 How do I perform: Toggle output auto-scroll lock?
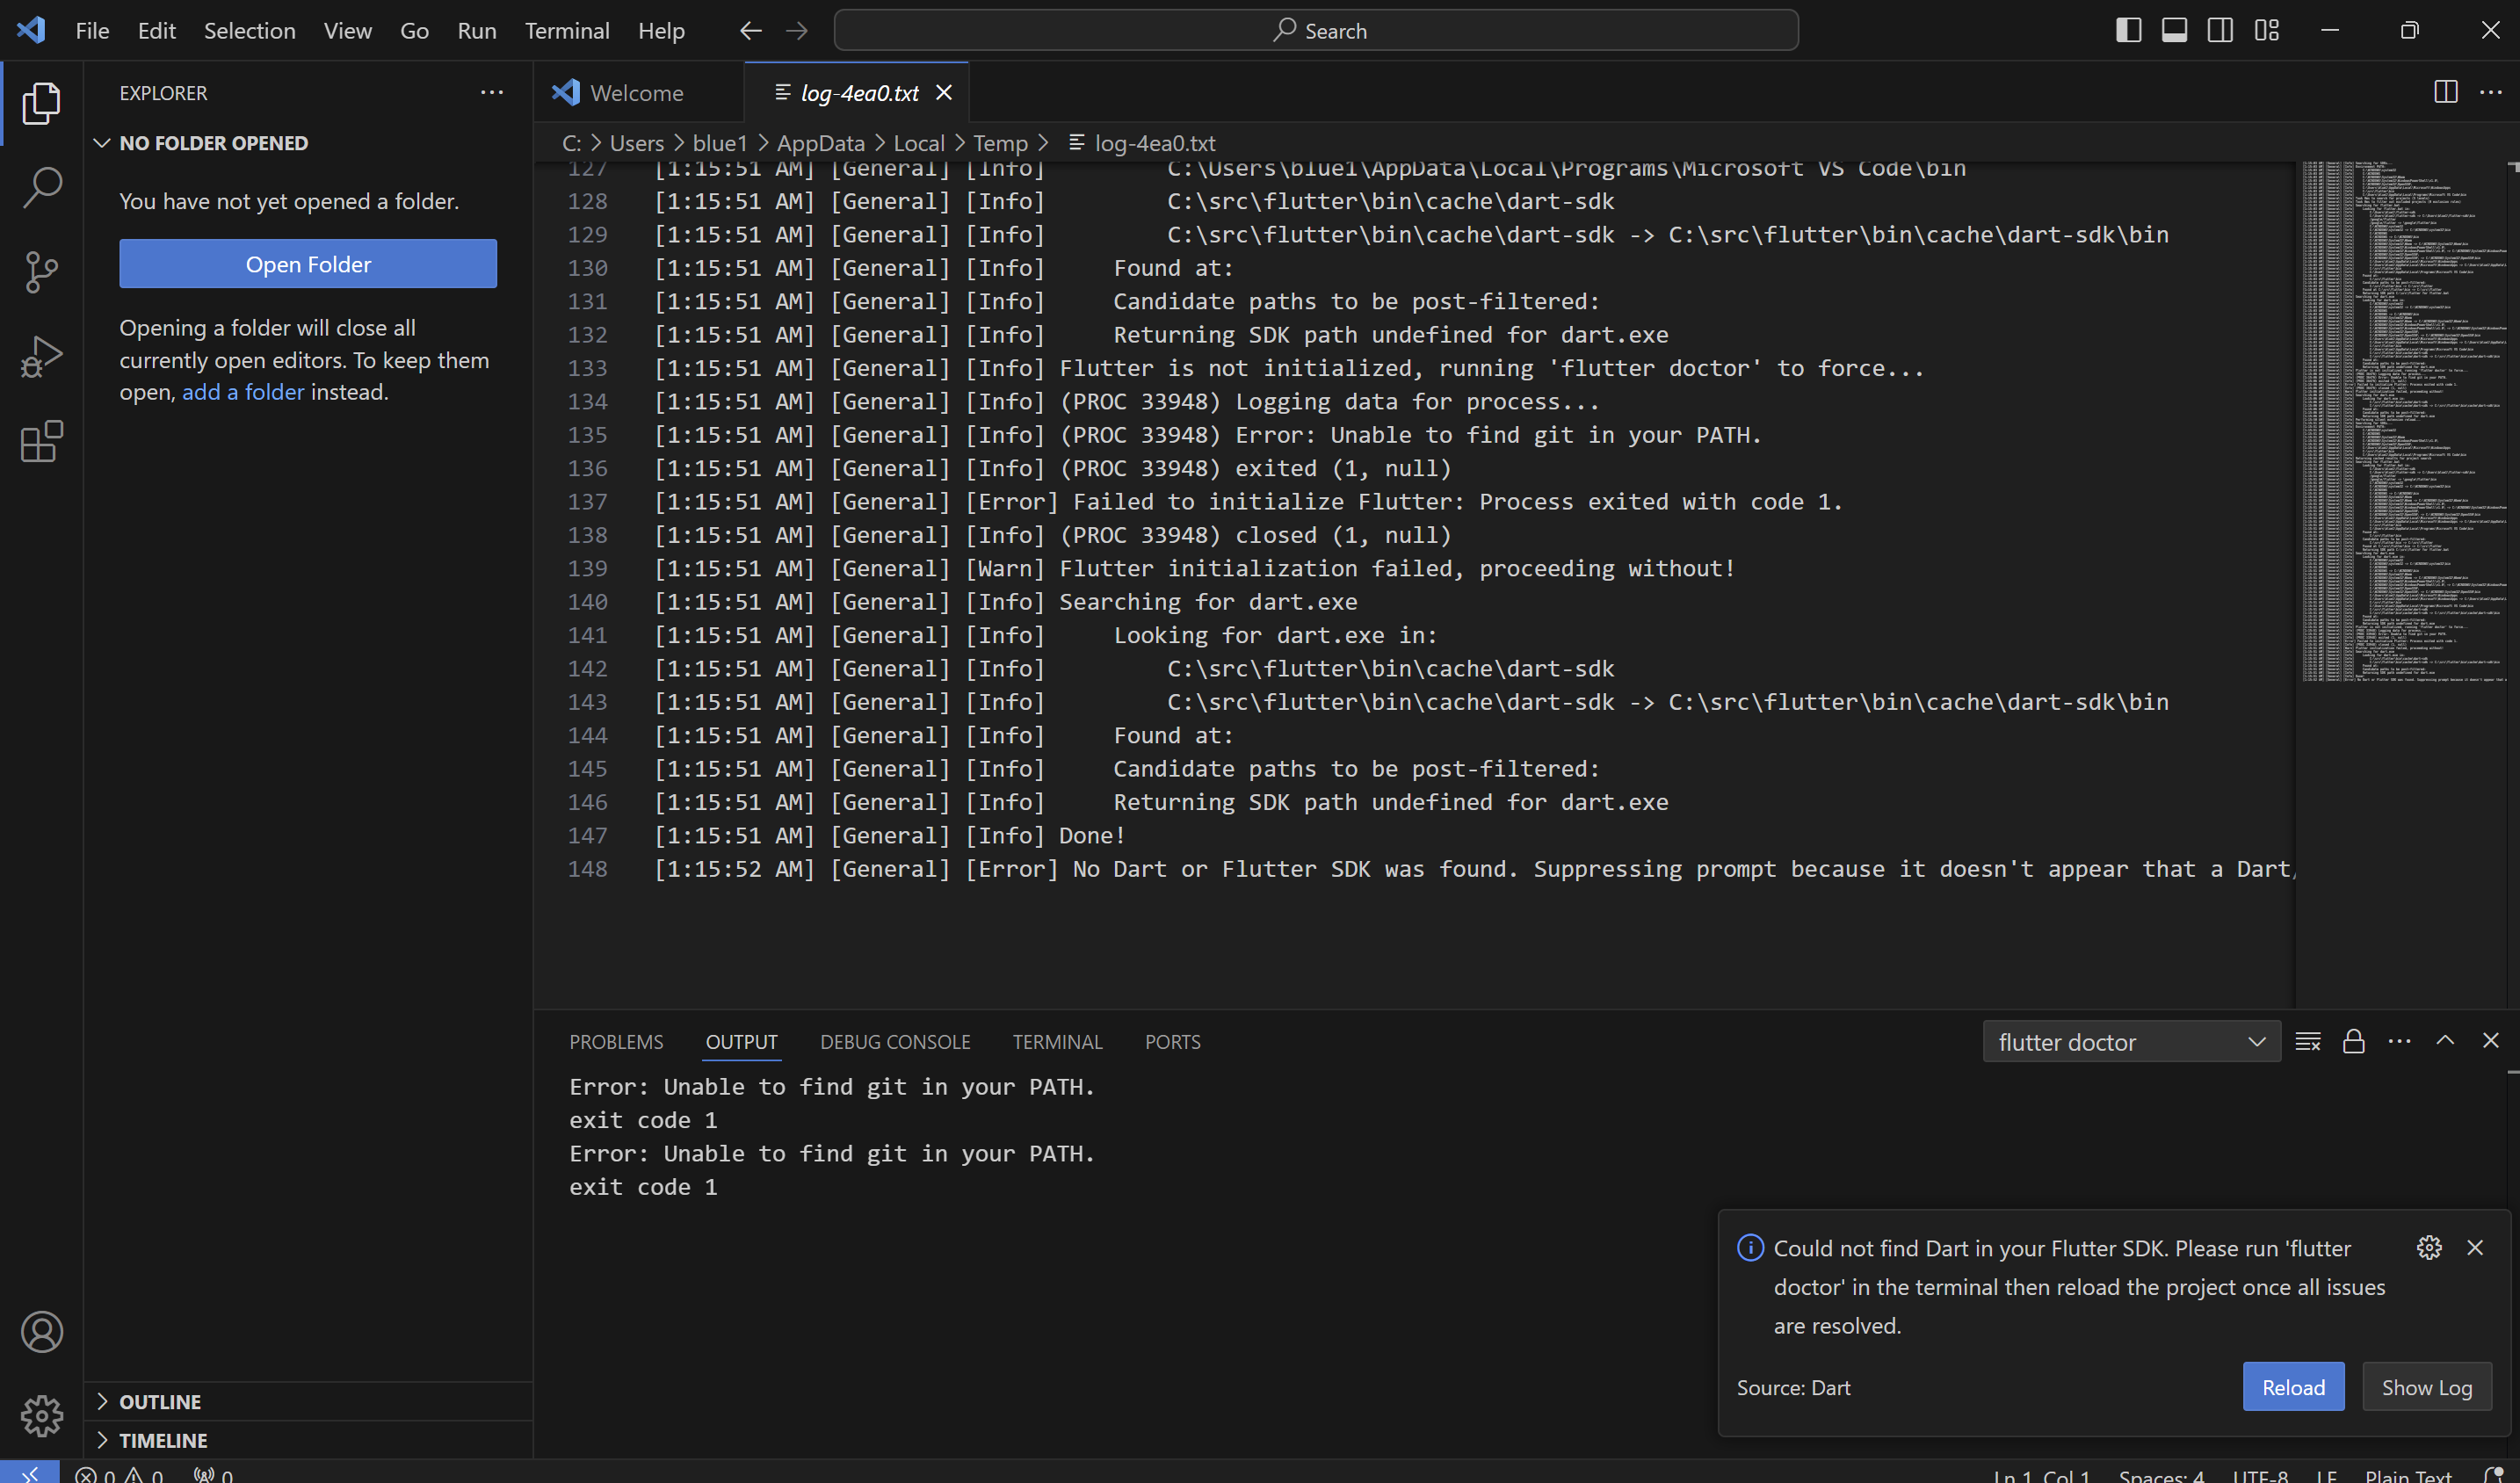click(x=2353, y=1041)
